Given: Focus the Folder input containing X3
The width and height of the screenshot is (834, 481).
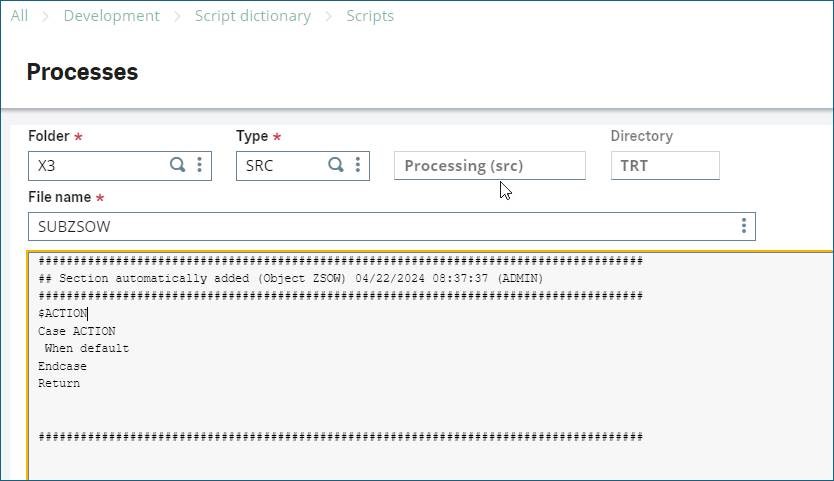Looking at the screenshot, I should pos(98,166).
